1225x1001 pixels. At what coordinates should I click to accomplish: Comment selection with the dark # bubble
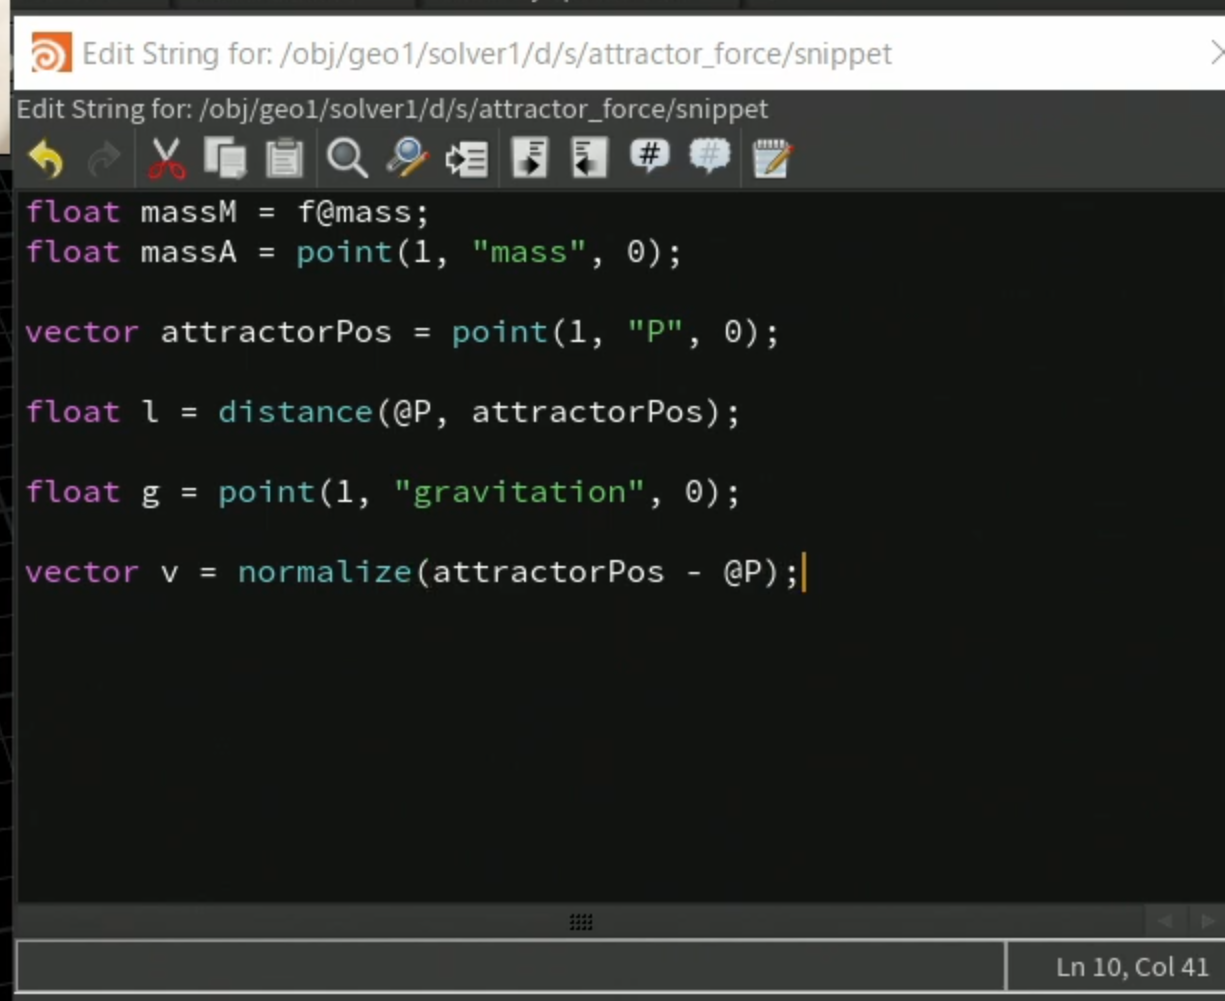coord(650,157)
